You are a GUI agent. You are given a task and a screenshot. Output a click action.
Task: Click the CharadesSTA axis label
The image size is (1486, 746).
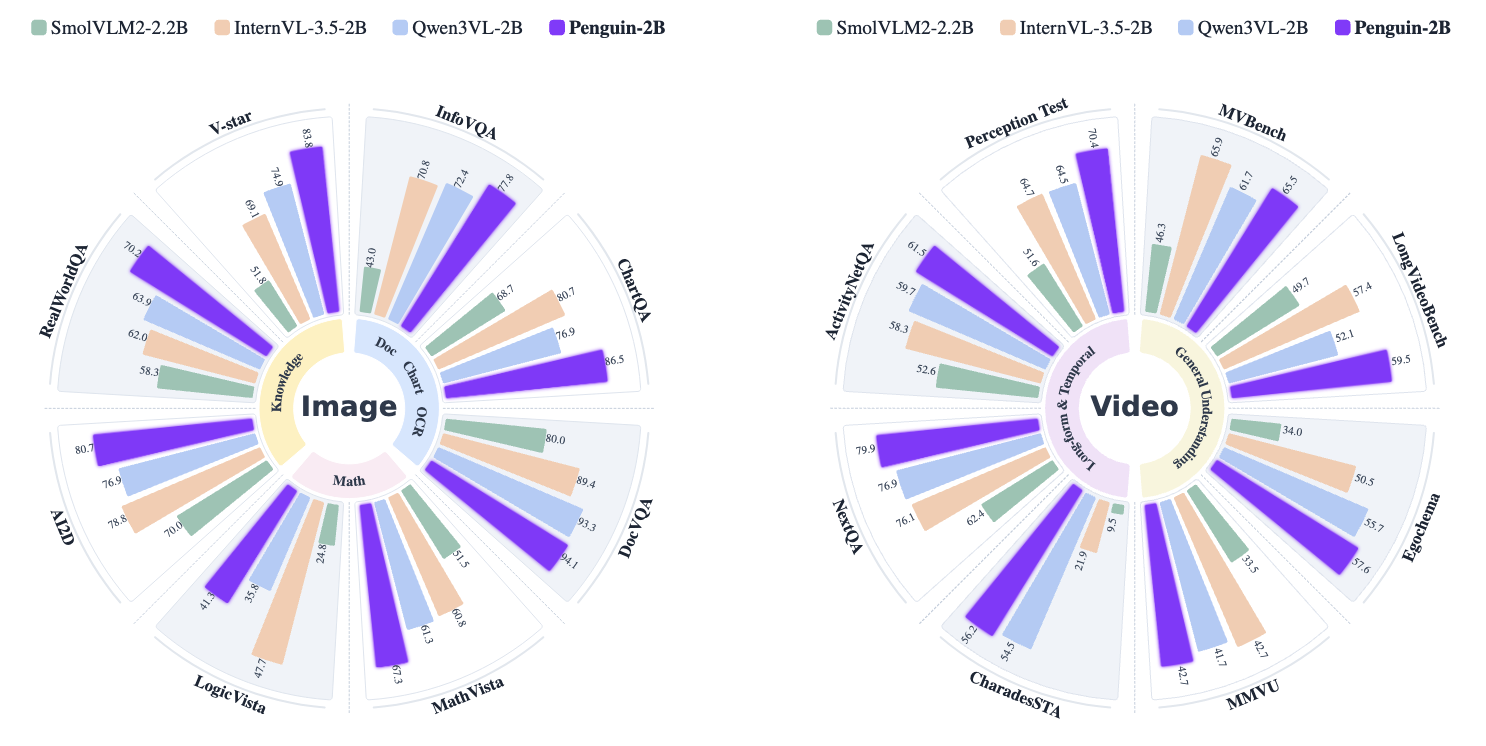1015,694
